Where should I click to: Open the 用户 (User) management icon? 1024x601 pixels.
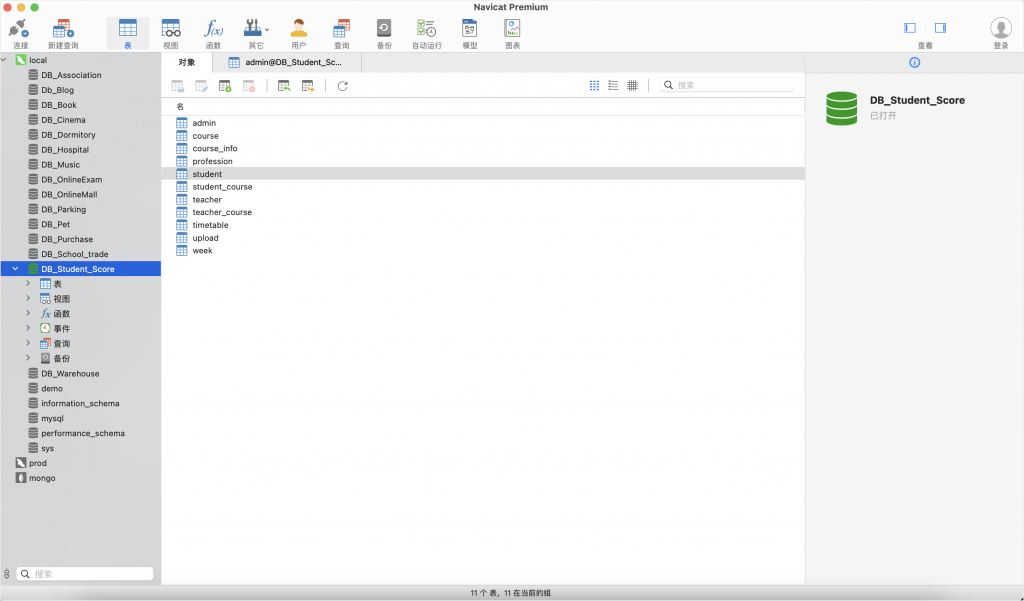point(298,32)
